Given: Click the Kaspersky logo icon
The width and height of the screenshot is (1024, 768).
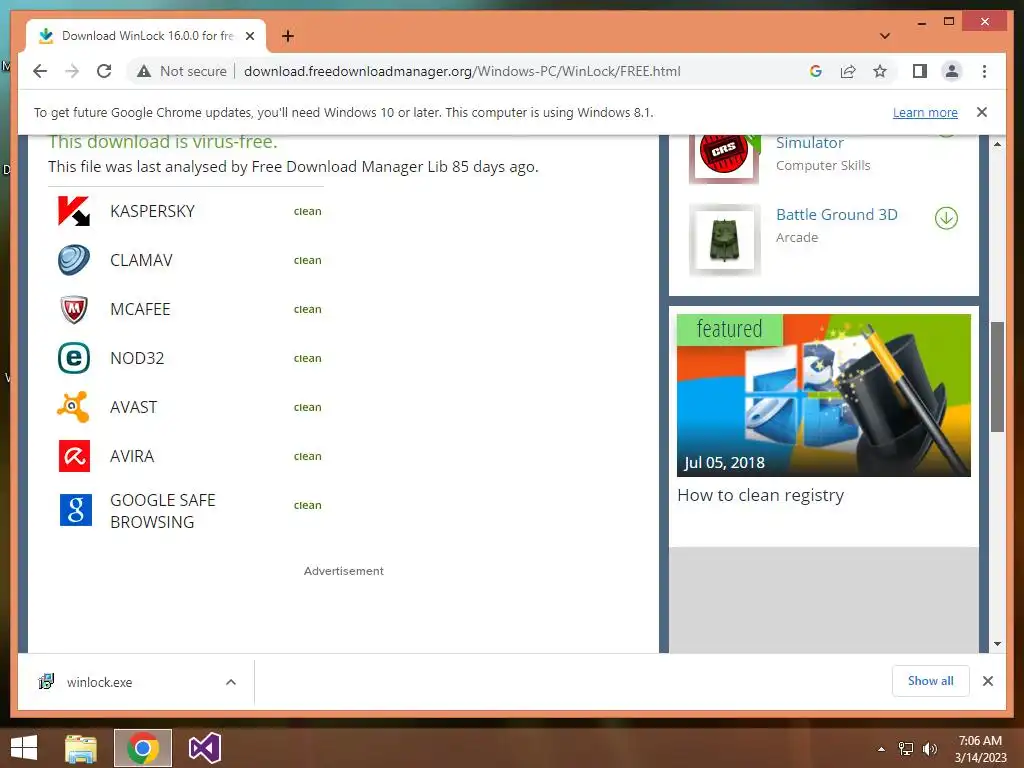Looking at the screenshot, I should 74,211.
